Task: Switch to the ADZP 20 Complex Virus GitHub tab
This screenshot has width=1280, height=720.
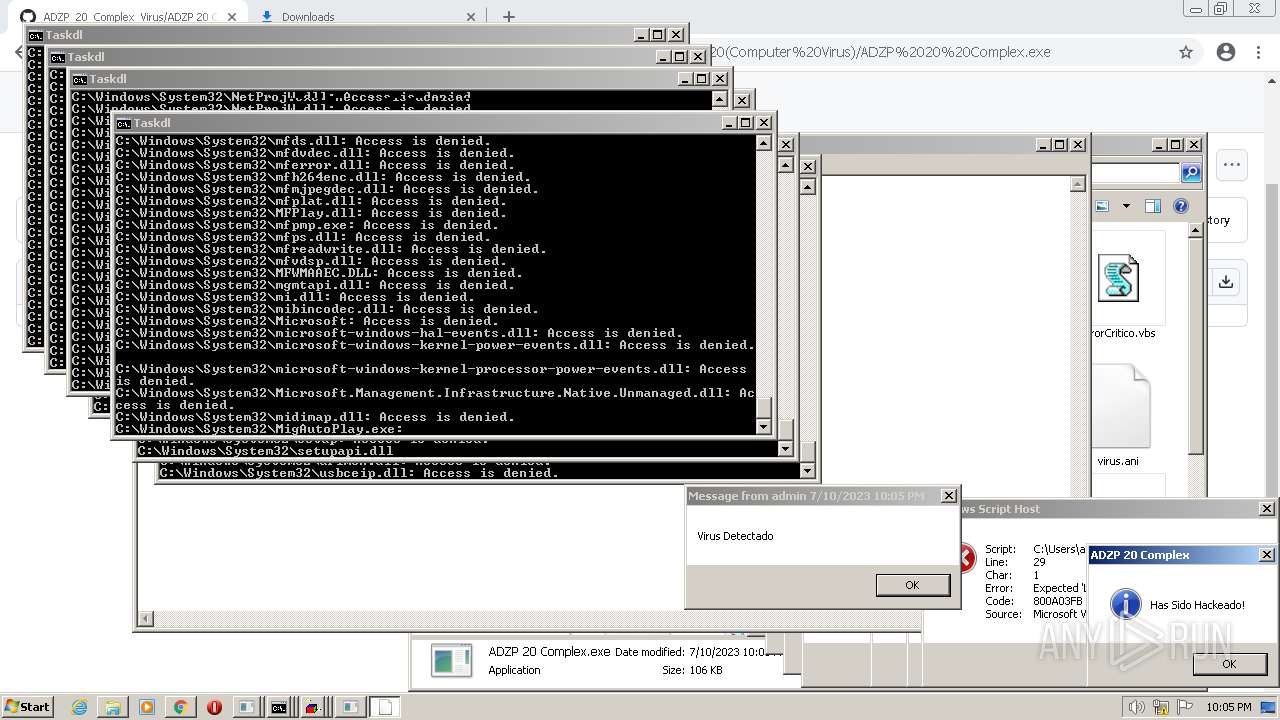Action: [130, 17]
